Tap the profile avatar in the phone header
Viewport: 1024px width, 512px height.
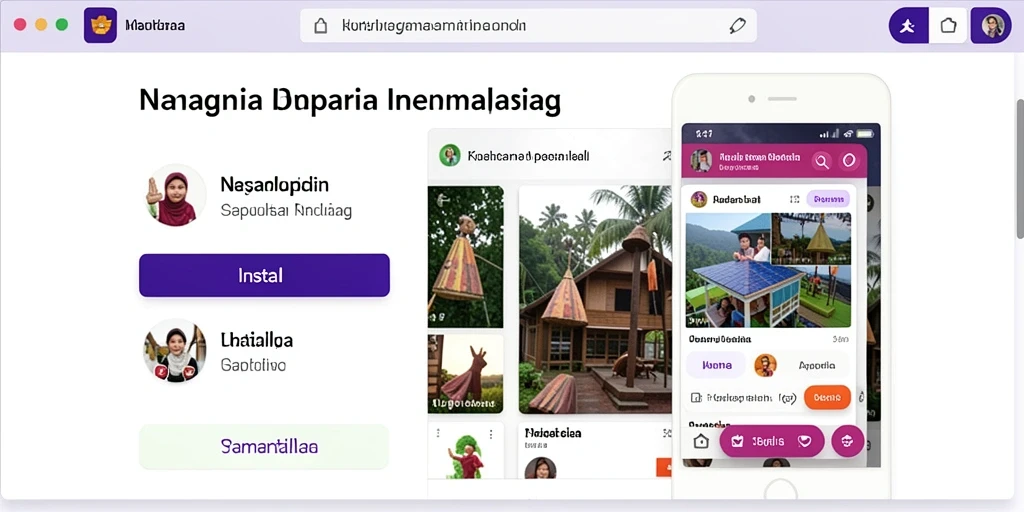(x=701, y=161)
